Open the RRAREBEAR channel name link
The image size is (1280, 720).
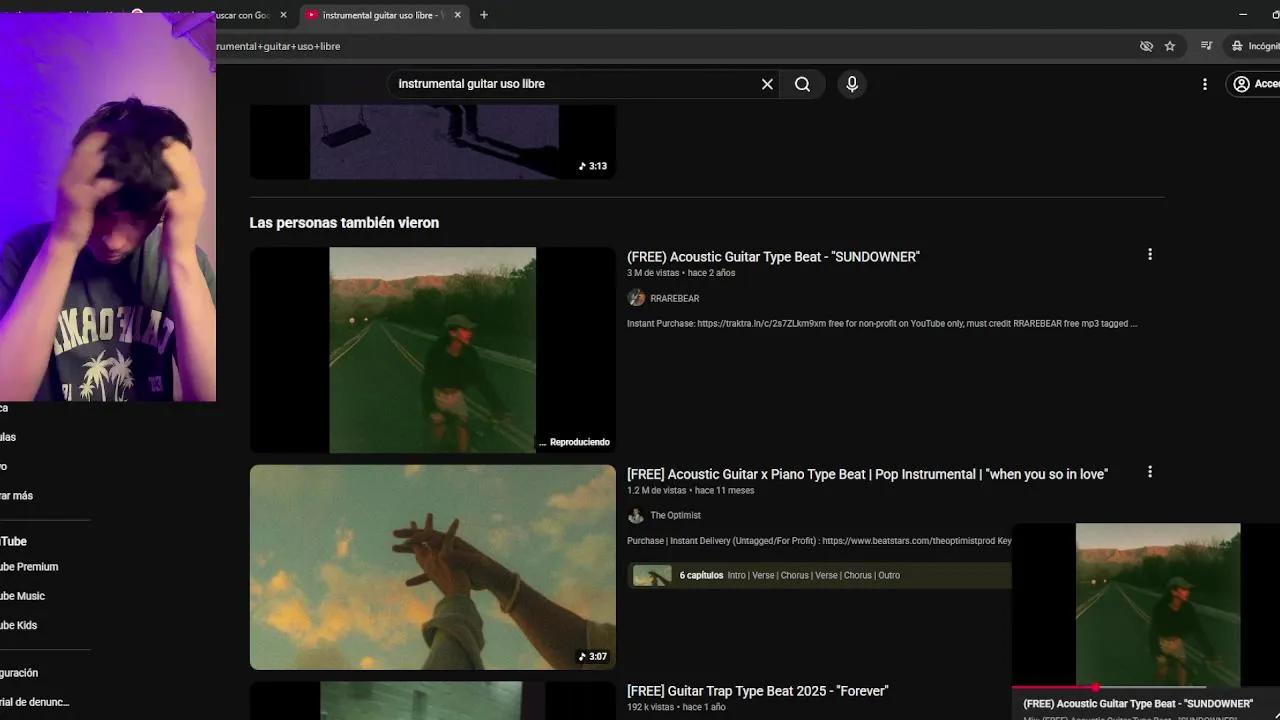tap(675, 299)
